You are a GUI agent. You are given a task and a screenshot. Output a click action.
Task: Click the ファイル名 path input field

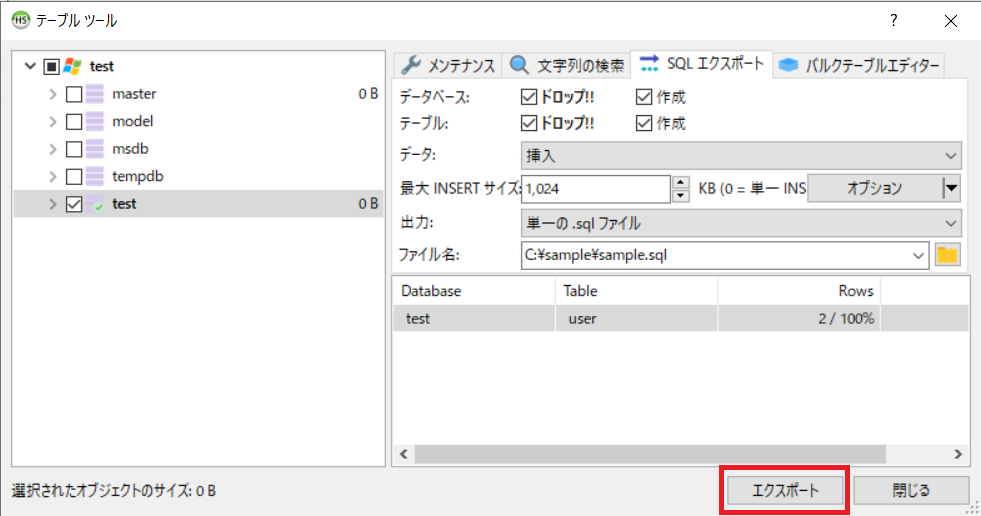click(x=720, y=255)
